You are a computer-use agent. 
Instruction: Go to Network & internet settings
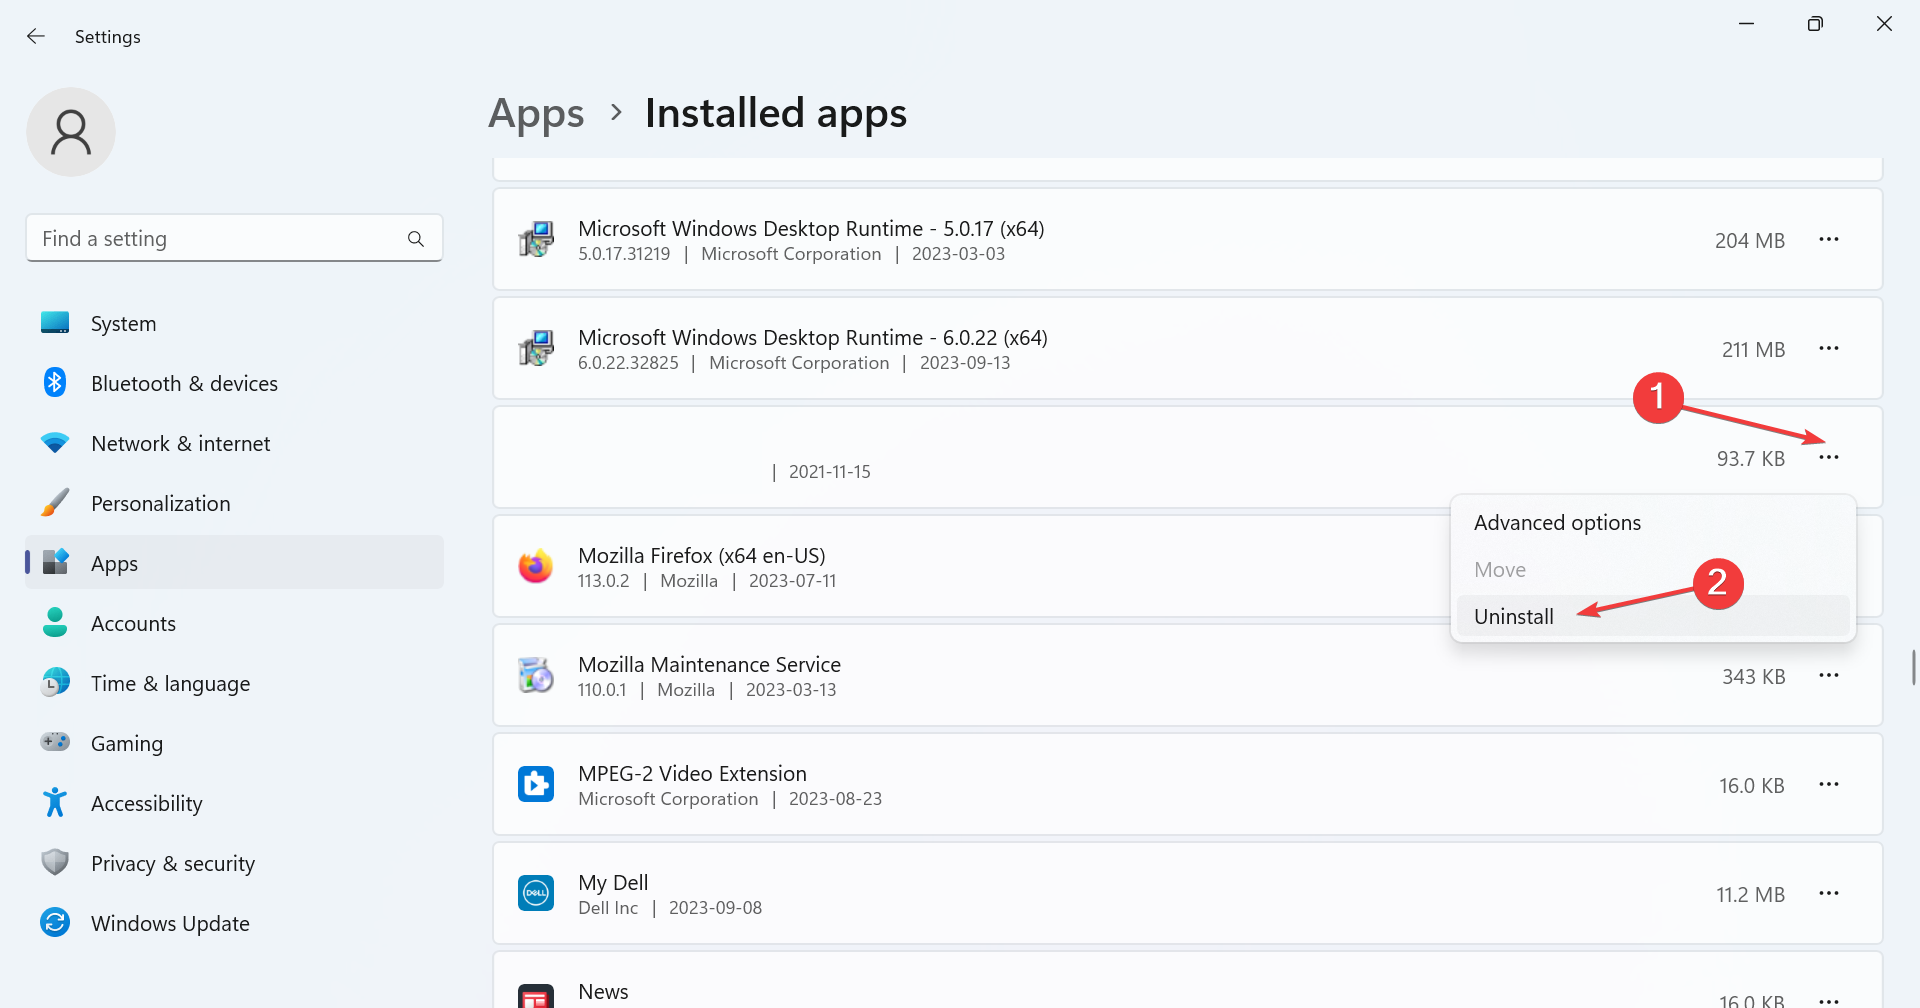coord(234,443)
